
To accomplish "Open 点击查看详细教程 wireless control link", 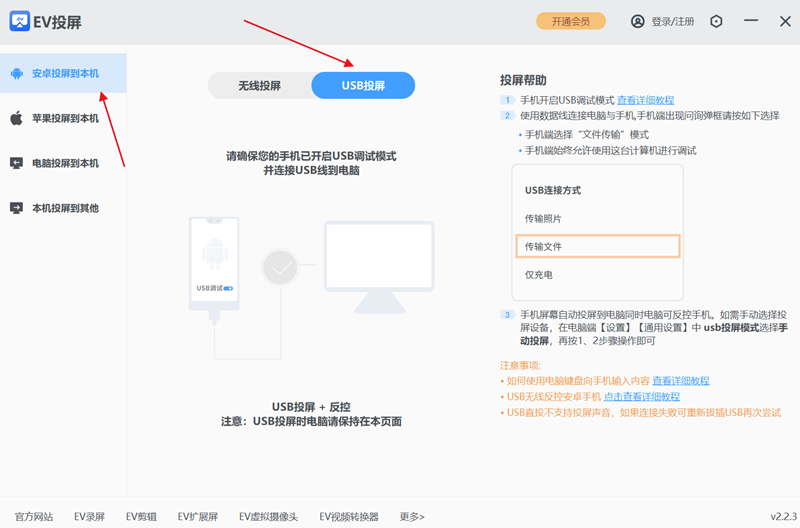I will [642, 397].
